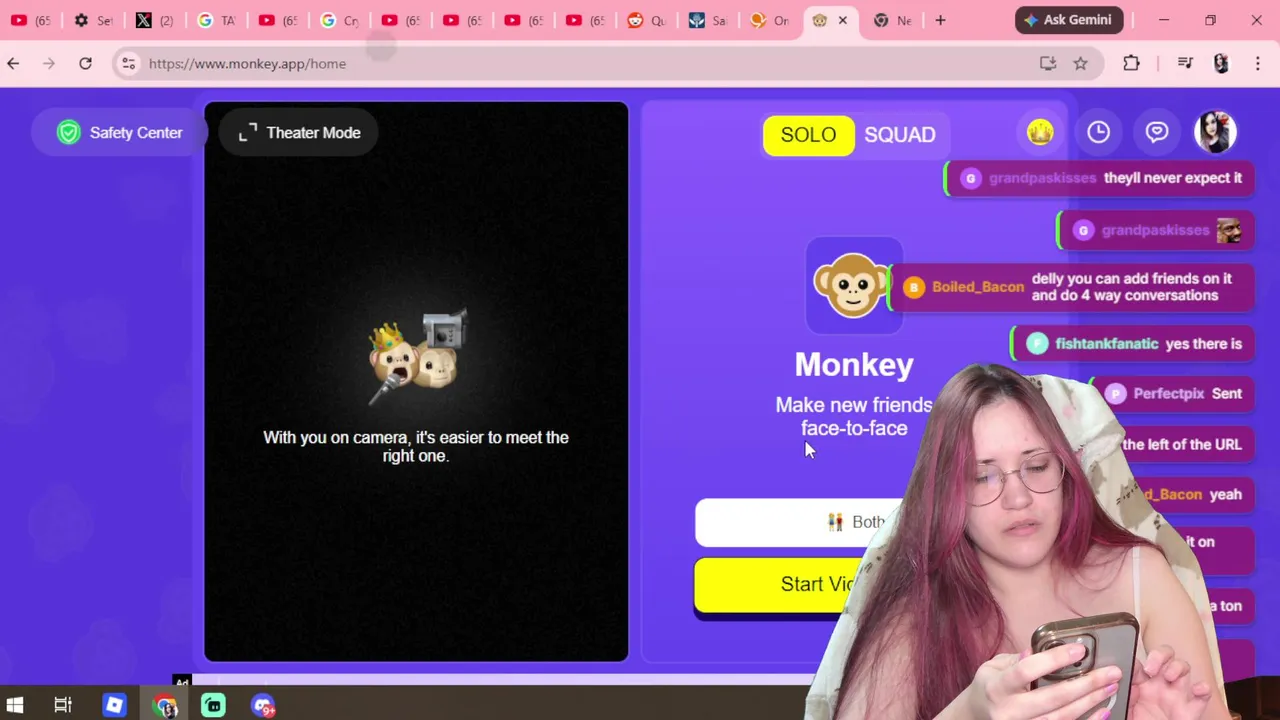Click Boiled_Bacon username in chat overlay
The height and width of the screenshot is (720, 1280).
978,287
